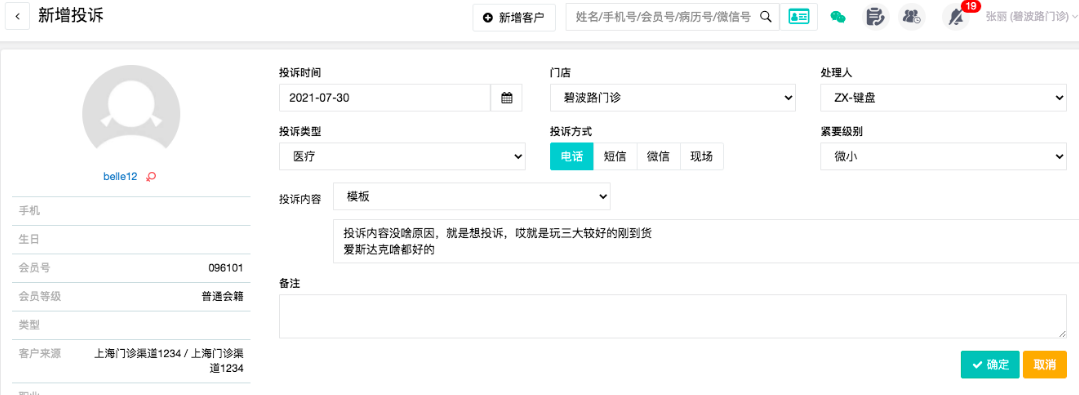Click the 新增客户 button
The height and width of the screenshot is (395, 1079).
click(514, 17)
